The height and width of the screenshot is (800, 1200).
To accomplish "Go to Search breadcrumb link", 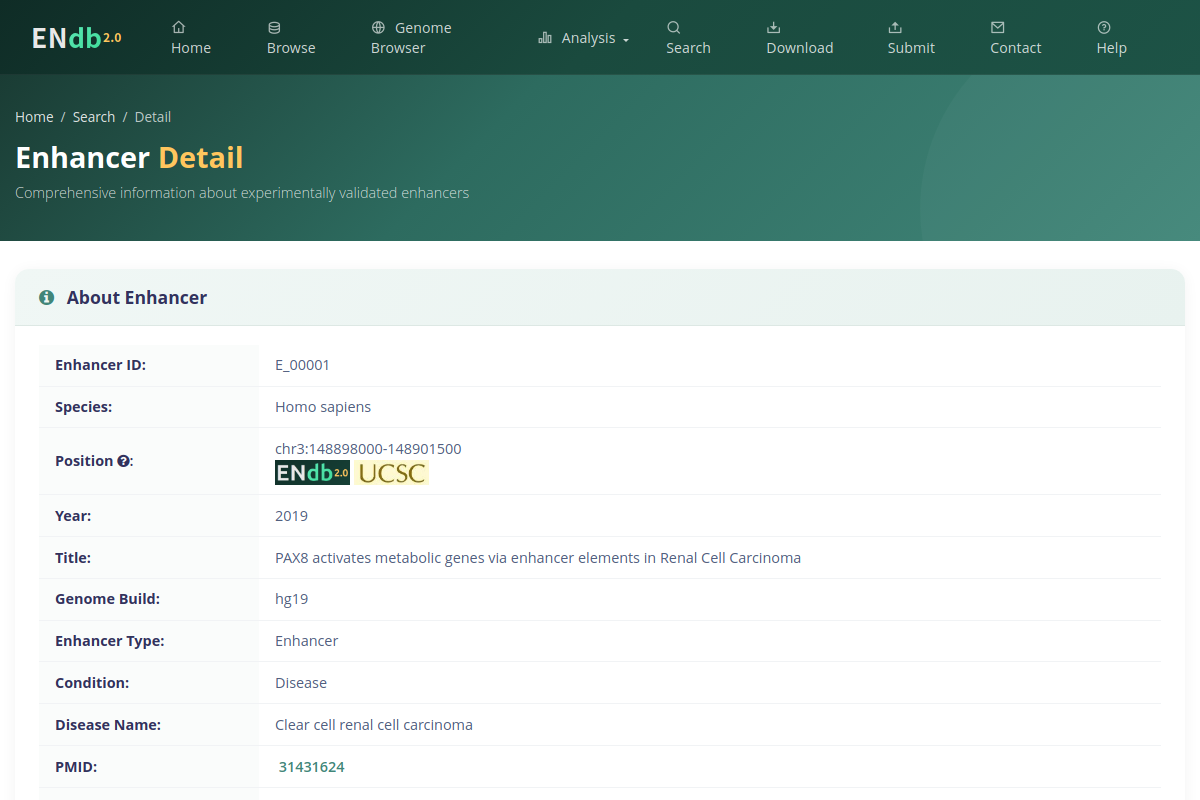I will (x=94, y=117).
